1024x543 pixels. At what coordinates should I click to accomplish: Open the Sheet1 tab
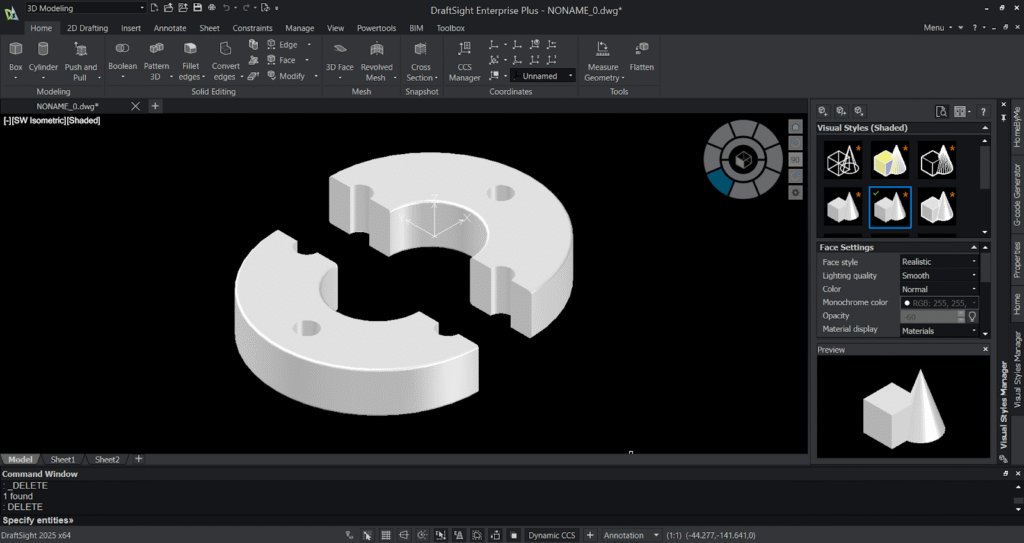pyautogui.click(x=63, y=459)
